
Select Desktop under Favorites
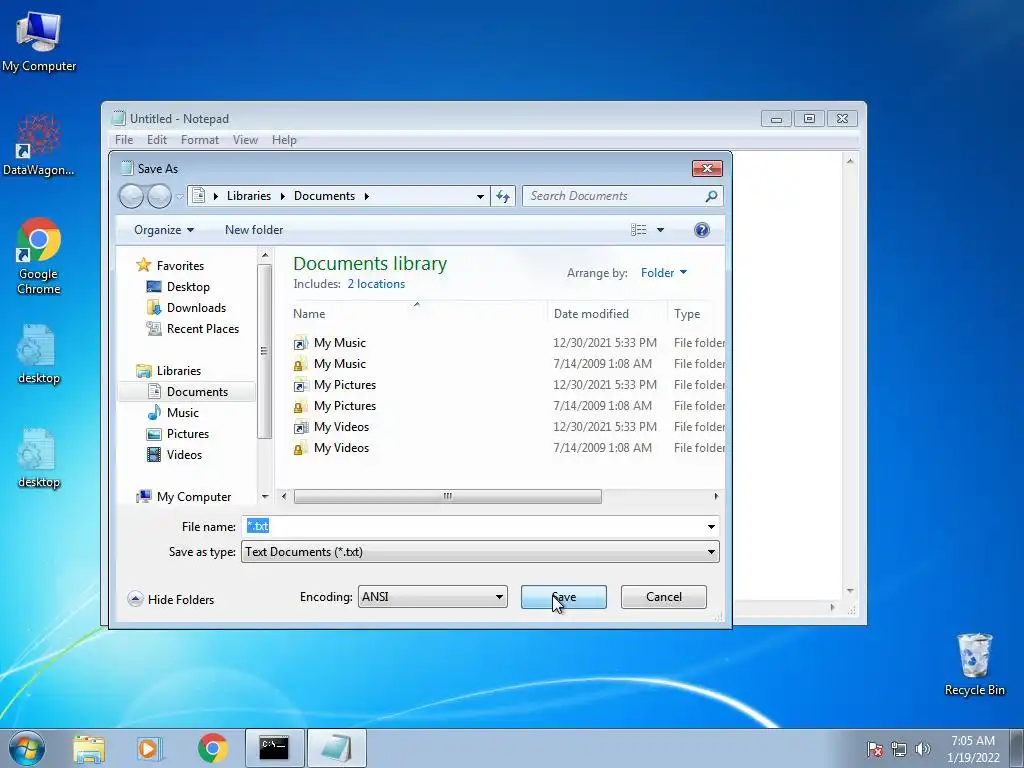[x=187, y=287]
